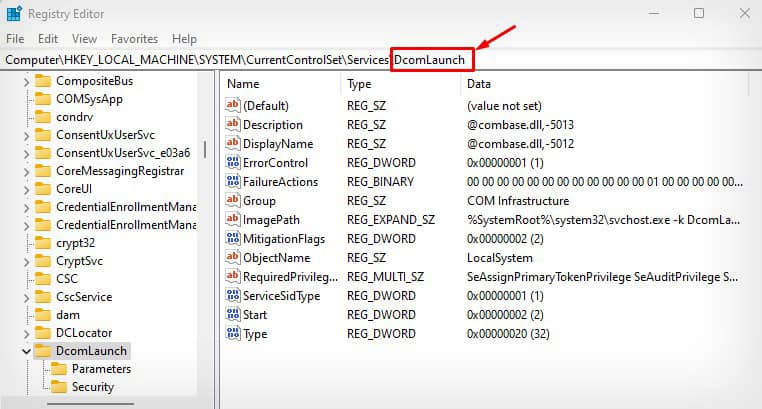Expand the ConsentUxUserSvc key

[x=26, y=136]
